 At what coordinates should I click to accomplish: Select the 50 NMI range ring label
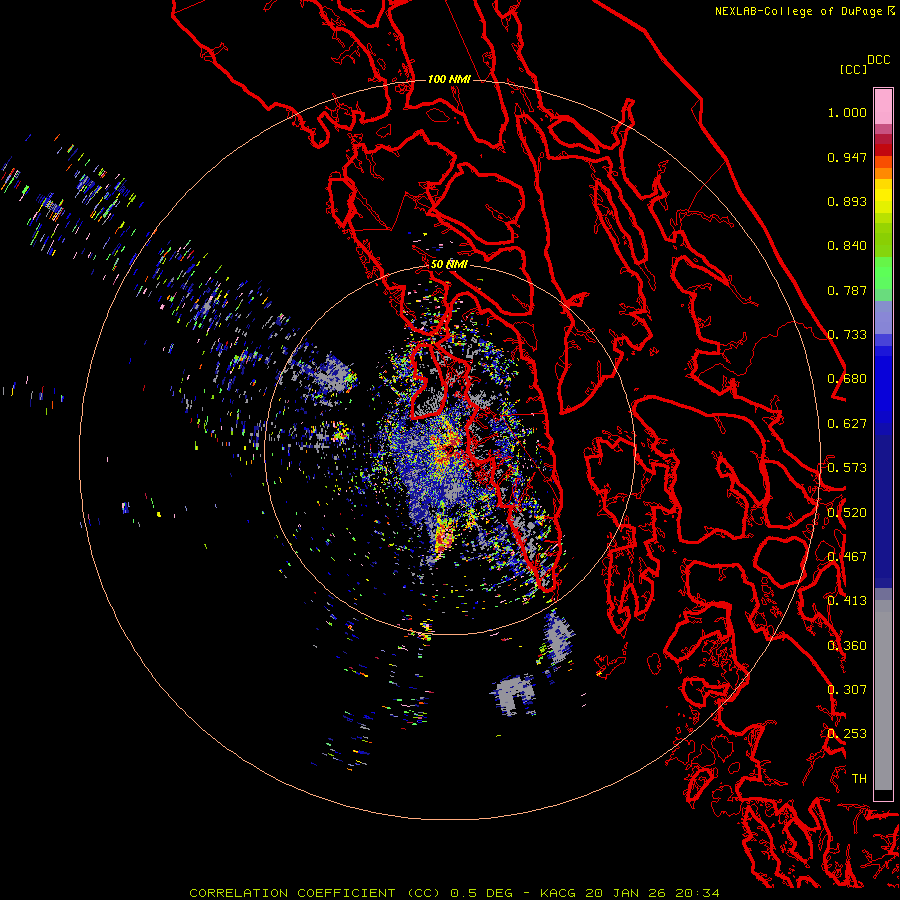coord(449,264)
